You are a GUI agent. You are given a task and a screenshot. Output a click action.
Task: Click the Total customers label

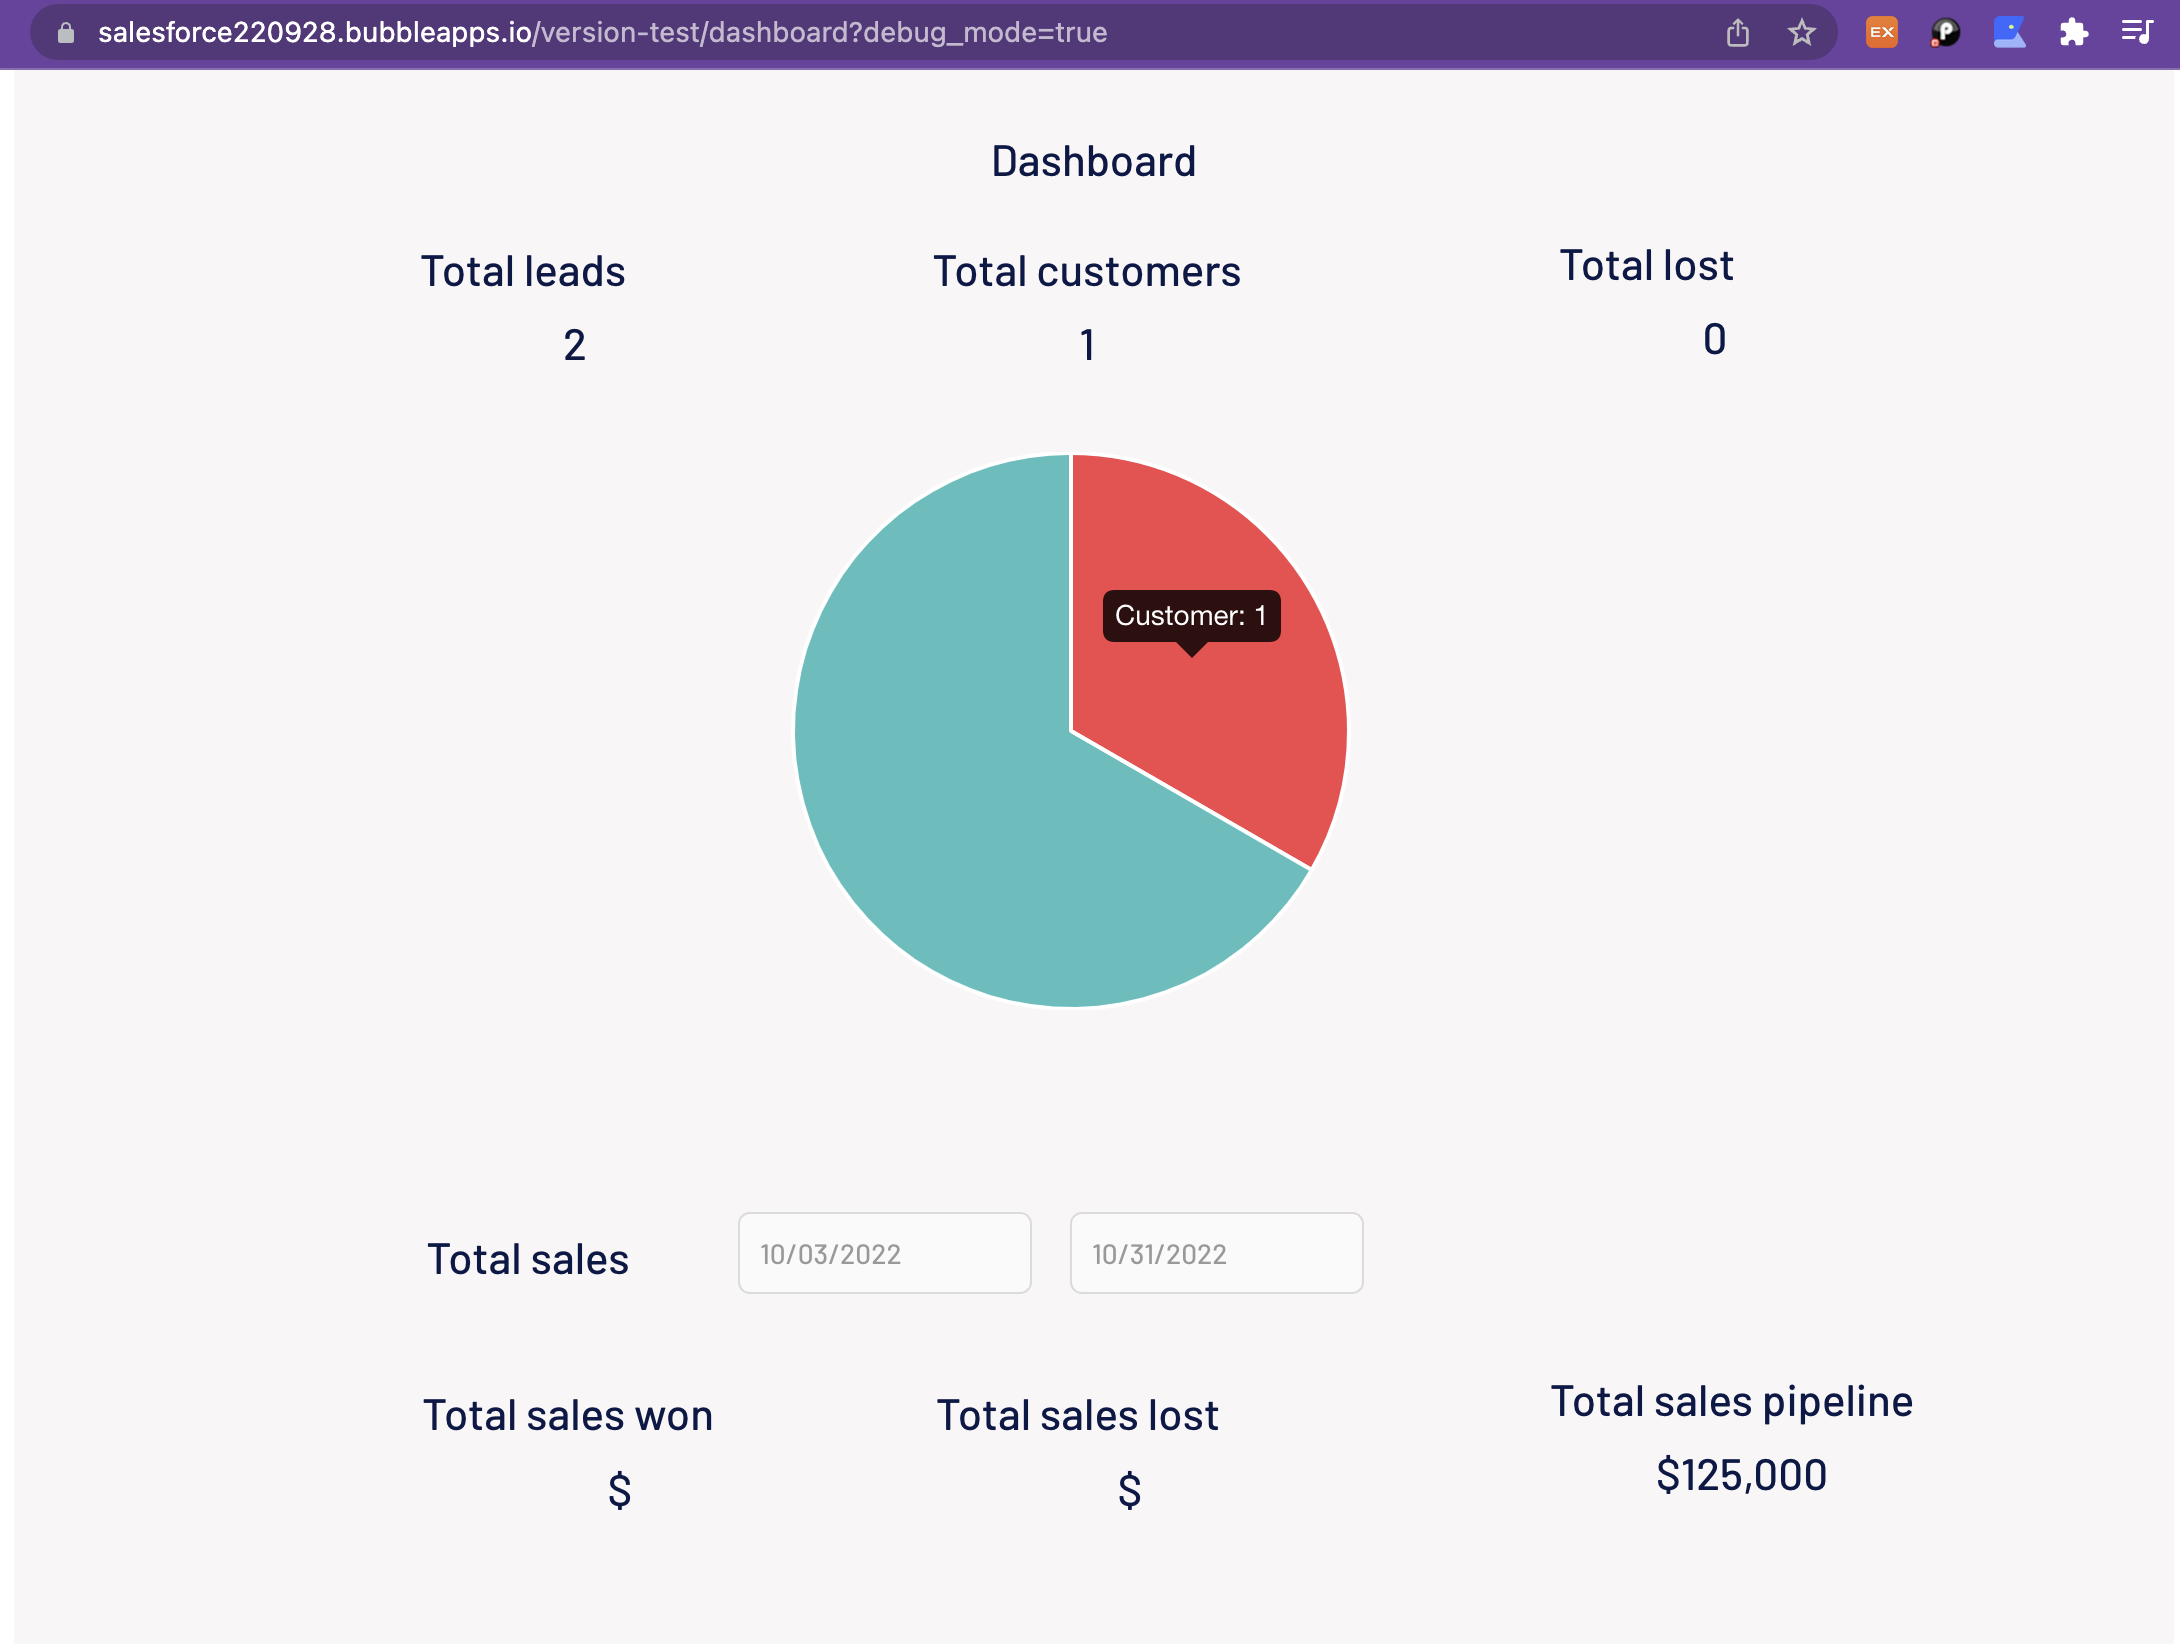(1087, 271)
